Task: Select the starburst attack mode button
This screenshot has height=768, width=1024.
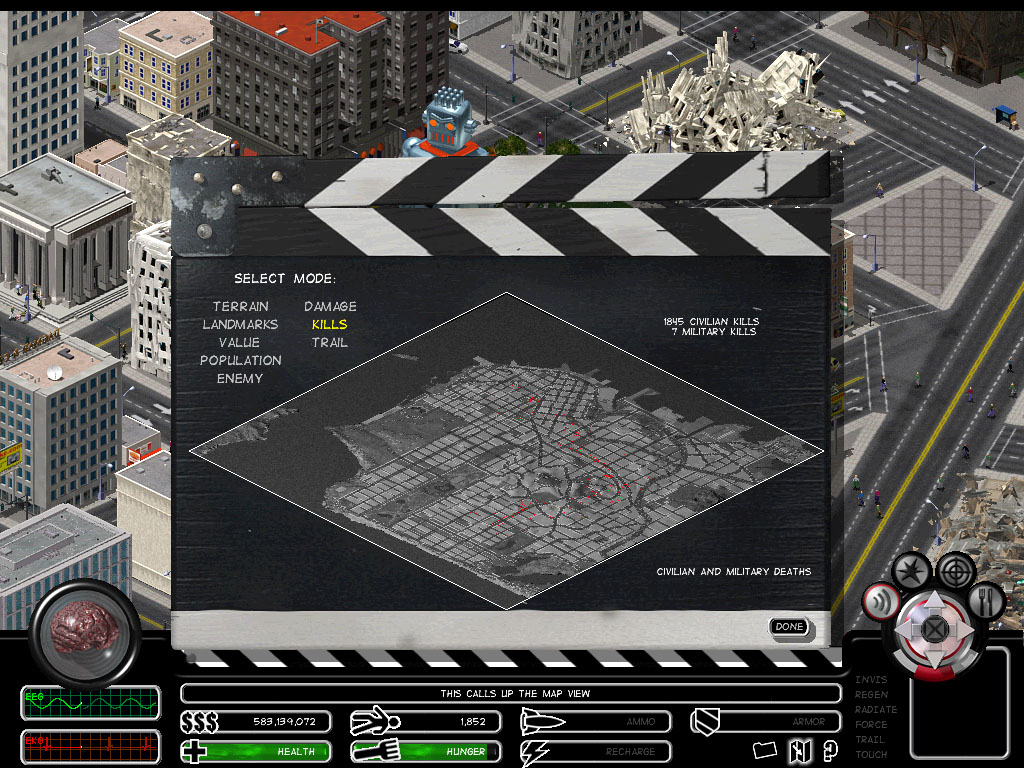Action: 912,571
